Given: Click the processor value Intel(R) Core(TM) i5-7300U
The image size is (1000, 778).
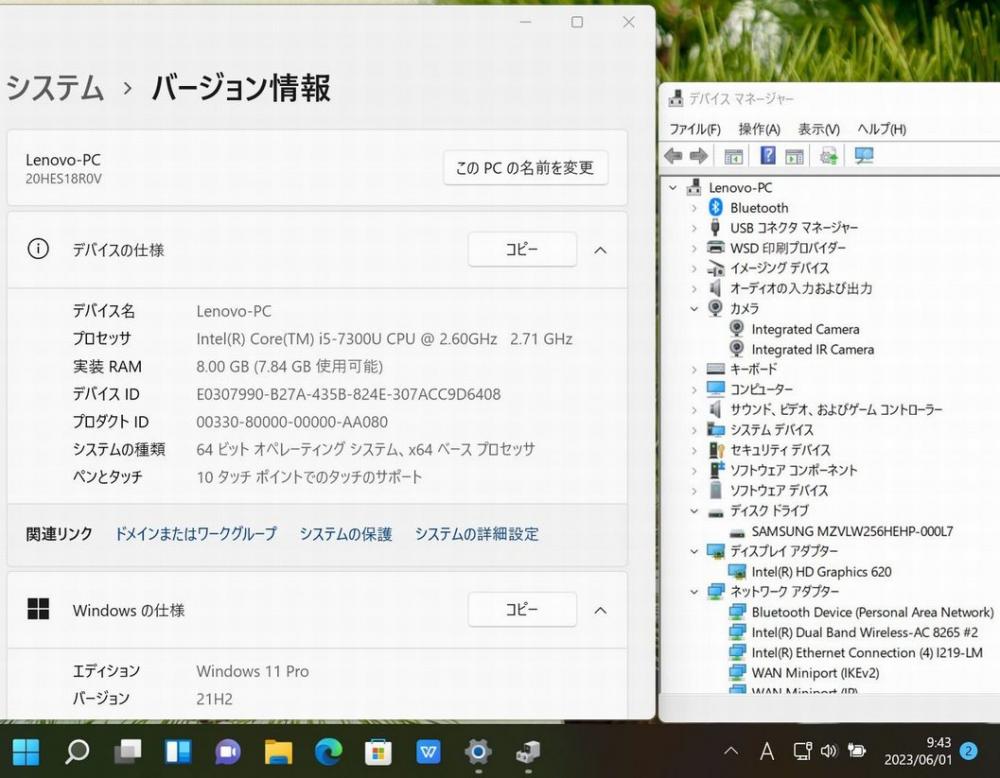Looking at the screenshot, I should click(384, 339).
